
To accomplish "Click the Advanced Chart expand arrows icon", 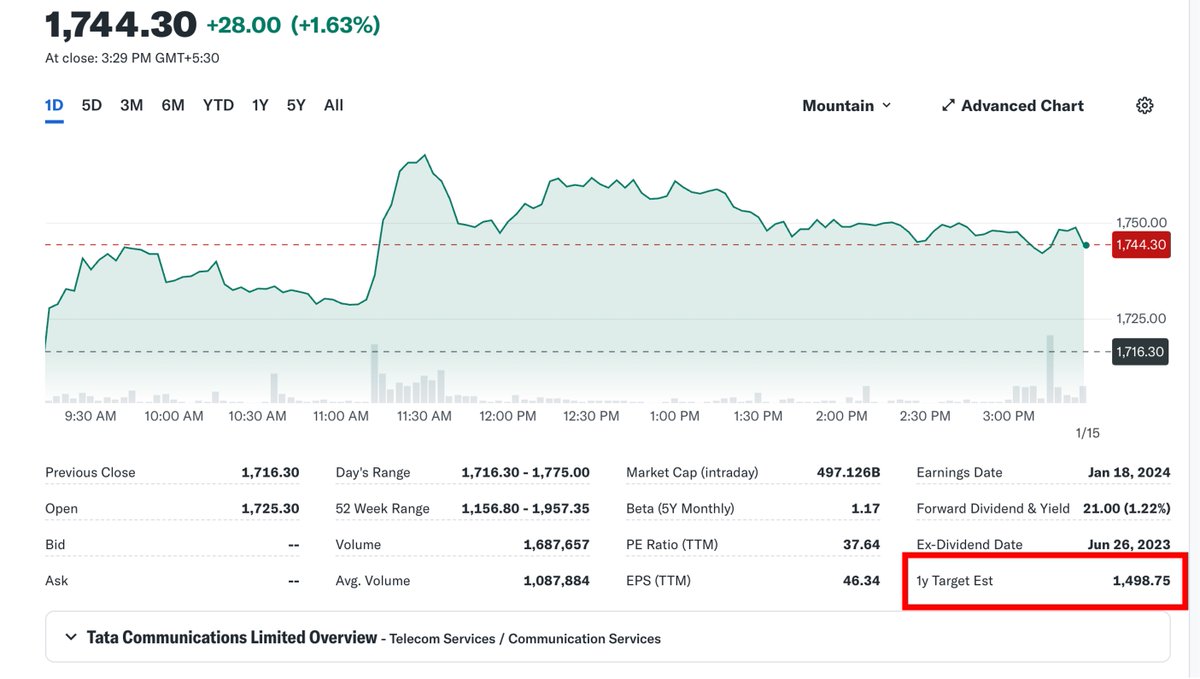I will pos(948,105).
